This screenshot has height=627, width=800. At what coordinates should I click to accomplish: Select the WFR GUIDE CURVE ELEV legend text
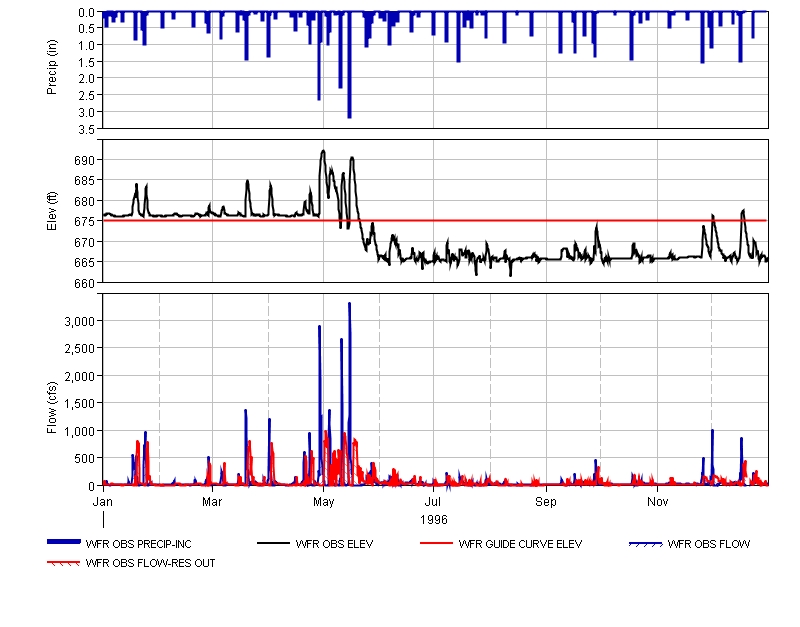coord(520,545)
